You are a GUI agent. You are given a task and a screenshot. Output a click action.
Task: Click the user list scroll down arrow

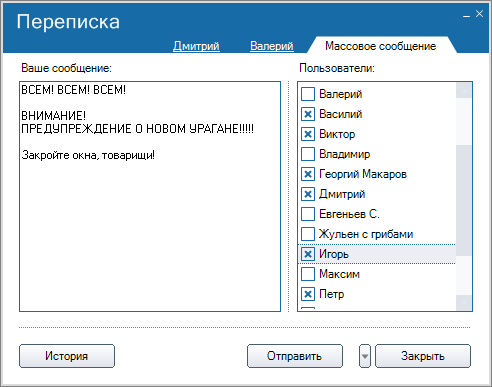tap(464, 303)
